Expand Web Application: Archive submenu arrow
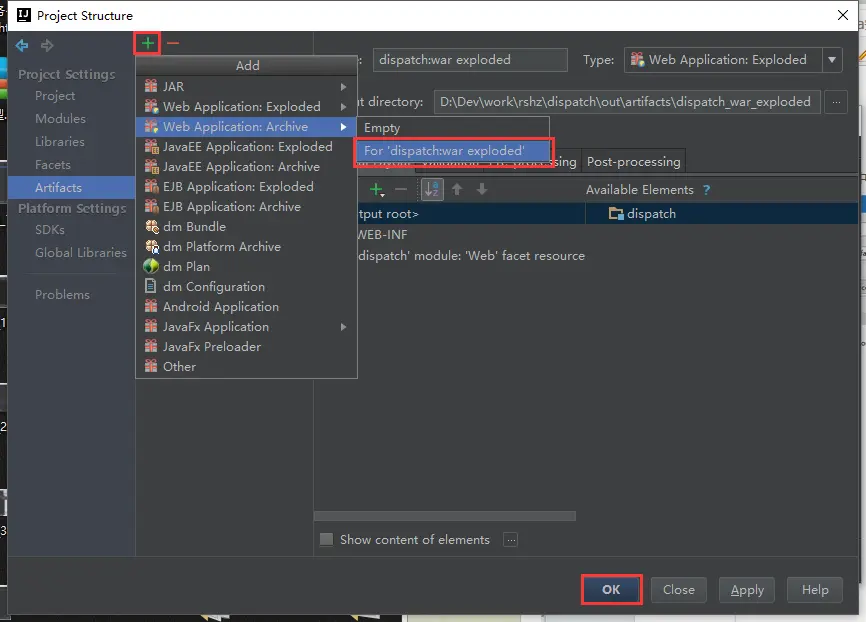Image resolution: width=866 pixels, height=622 pixels. 344,126
